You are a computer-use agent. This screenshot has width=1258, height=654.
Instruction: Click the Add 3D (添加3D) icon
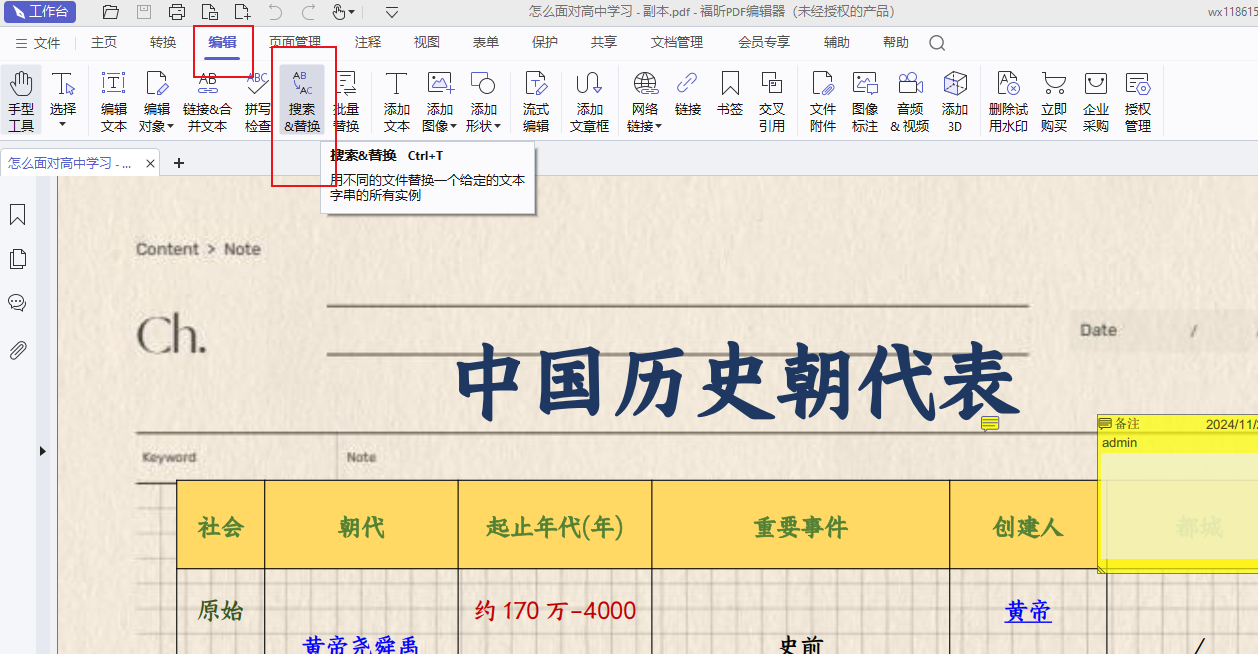[x=955, y=101]
